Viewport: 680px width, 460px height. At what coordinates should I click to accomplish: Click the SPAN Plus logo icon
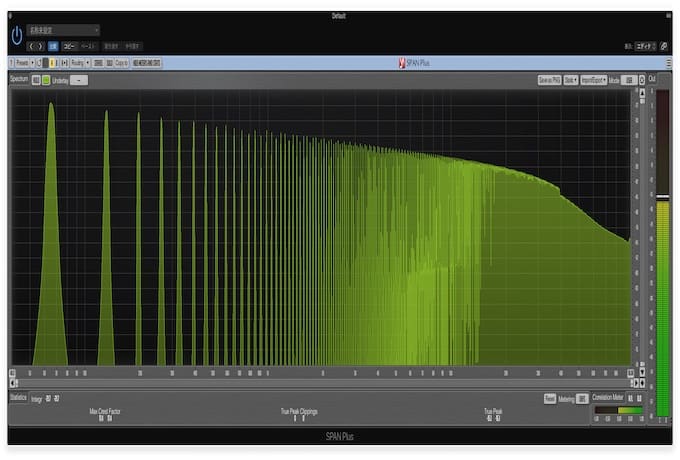(402, 63)
